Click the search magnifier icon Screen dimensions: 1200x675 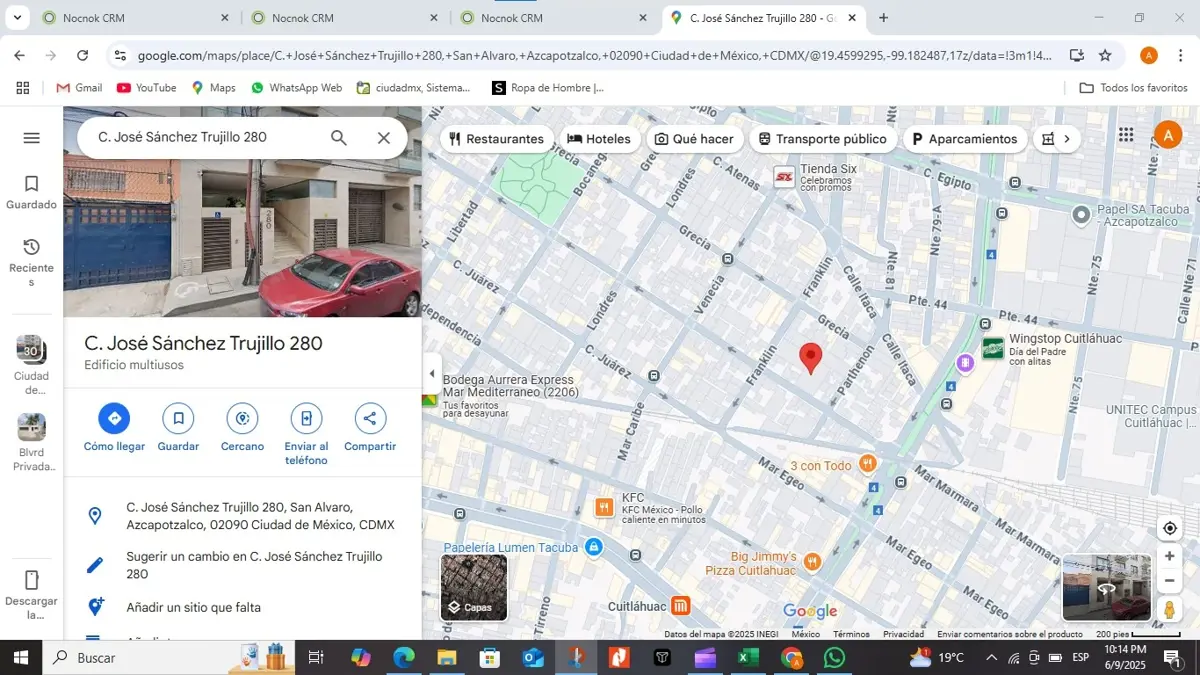click(339, 137)
